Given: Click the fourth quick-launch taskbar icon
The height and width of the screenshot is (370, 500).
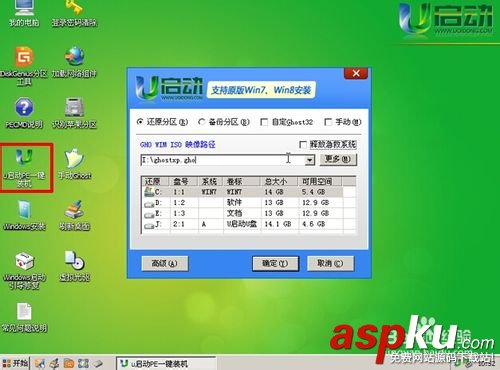Looking at the screenshot, I should point(83,364).
